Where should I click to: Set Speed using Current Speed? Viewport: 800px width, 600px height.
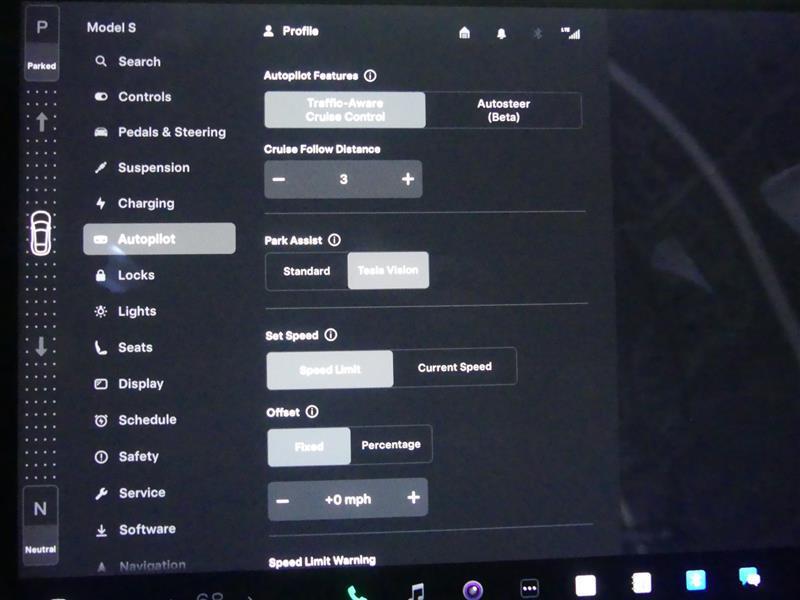coord(455,367)
